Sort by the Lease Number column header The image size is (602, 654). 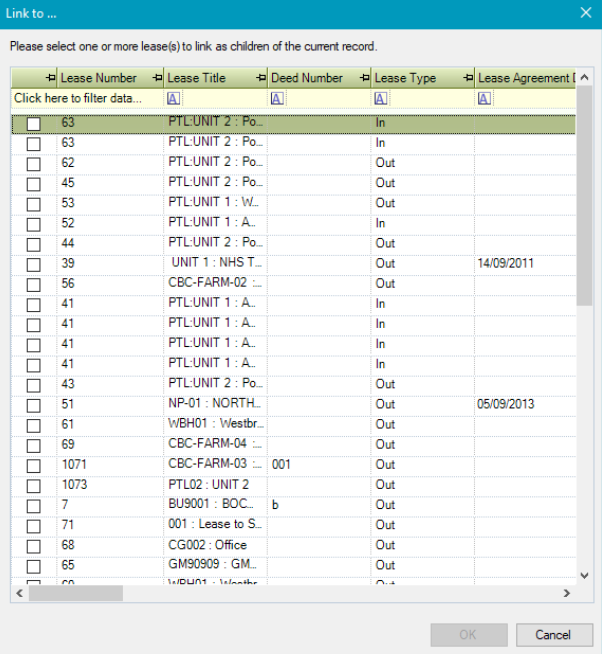pyautogui.click(x=100, y=78)
